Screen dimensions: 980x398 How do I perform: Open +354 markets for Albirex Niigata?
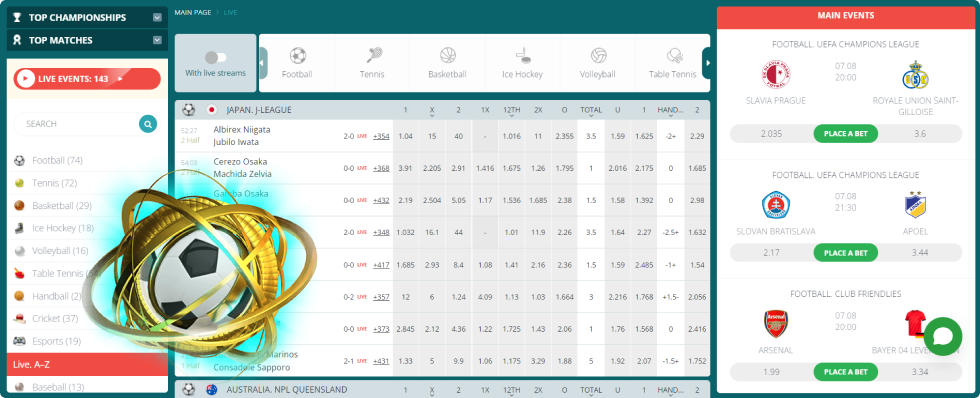coord(381,136)
